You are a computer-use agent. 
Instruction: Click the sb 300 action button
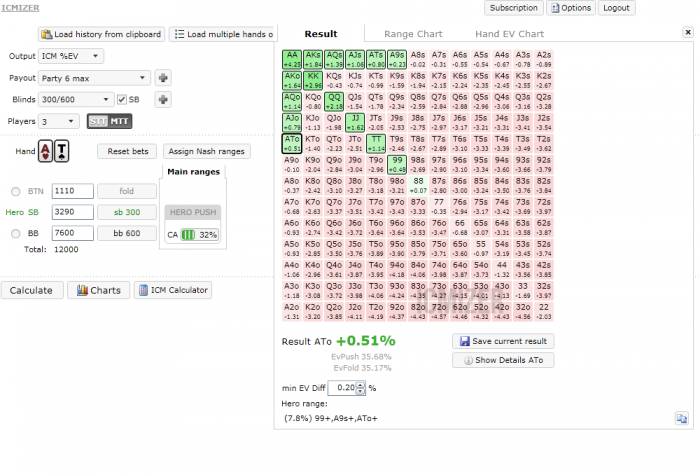point(127,212)
